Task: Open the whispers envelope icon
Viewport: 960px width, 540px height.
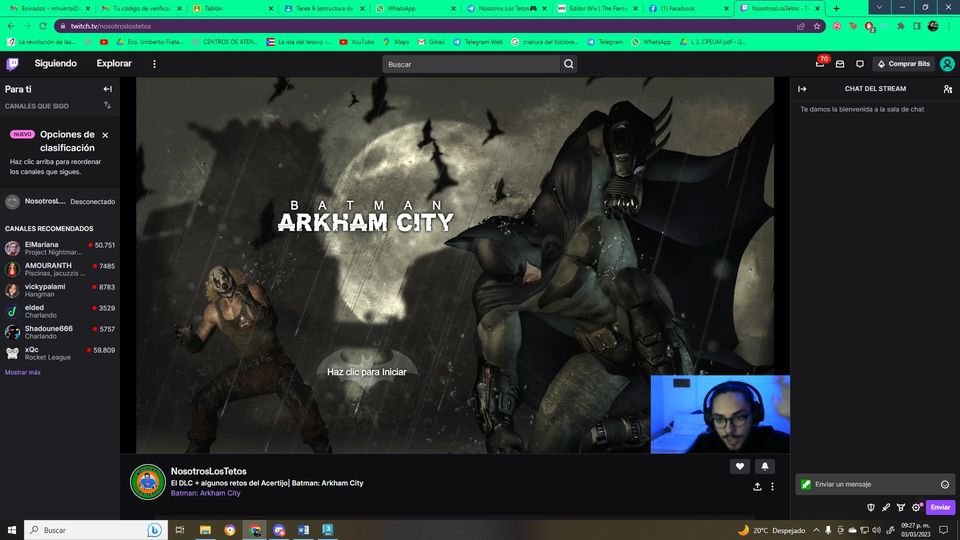Action: [x=840, y=64]
